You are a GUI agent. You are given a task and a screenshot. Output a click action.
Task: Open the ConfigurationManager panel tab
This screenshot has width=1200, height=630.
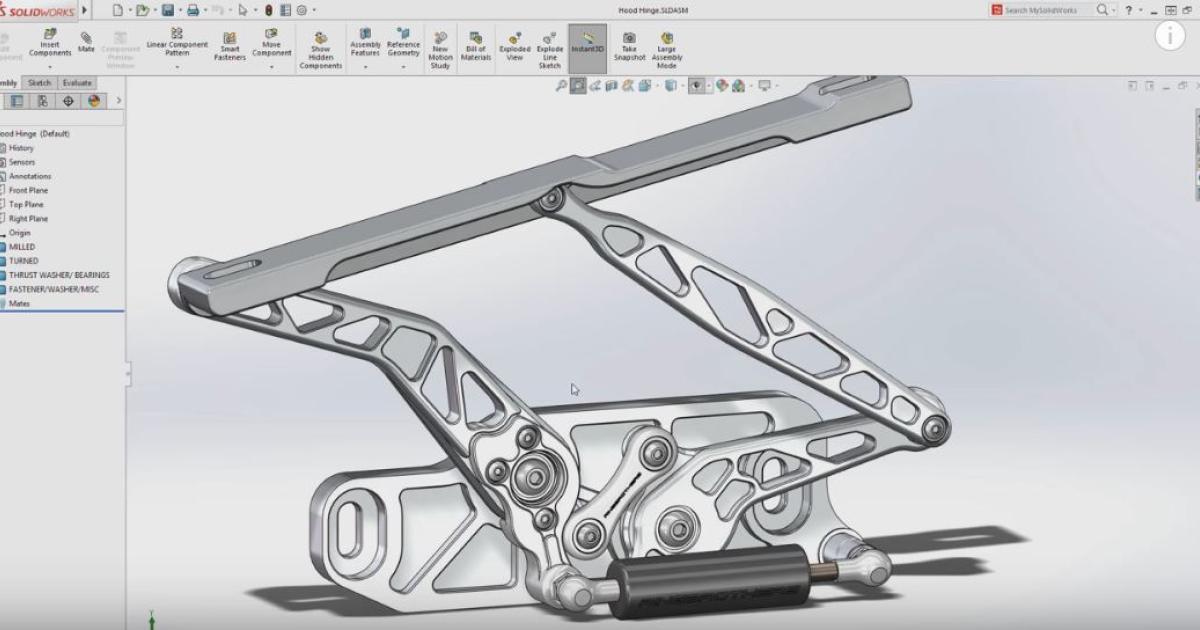tap(43, 101)
